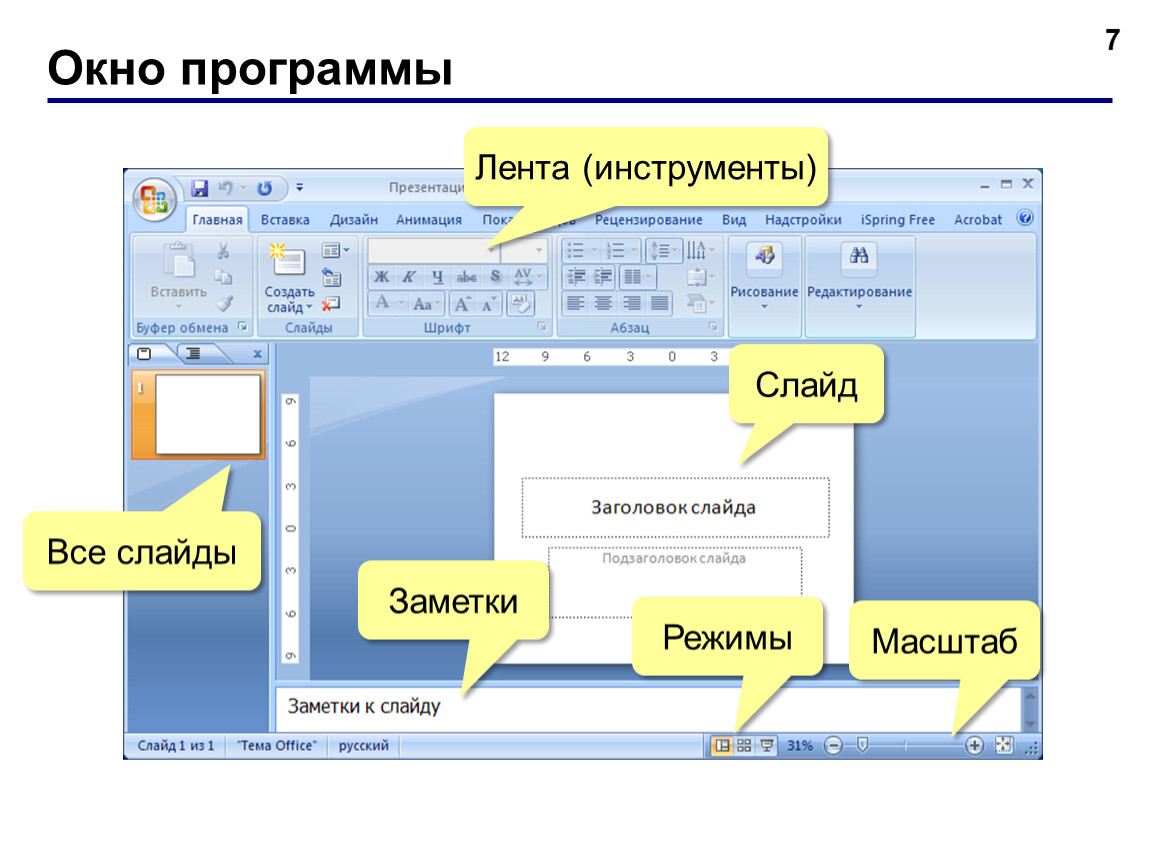Clear all formatting with eraser icon

click(x=521, y=303)
